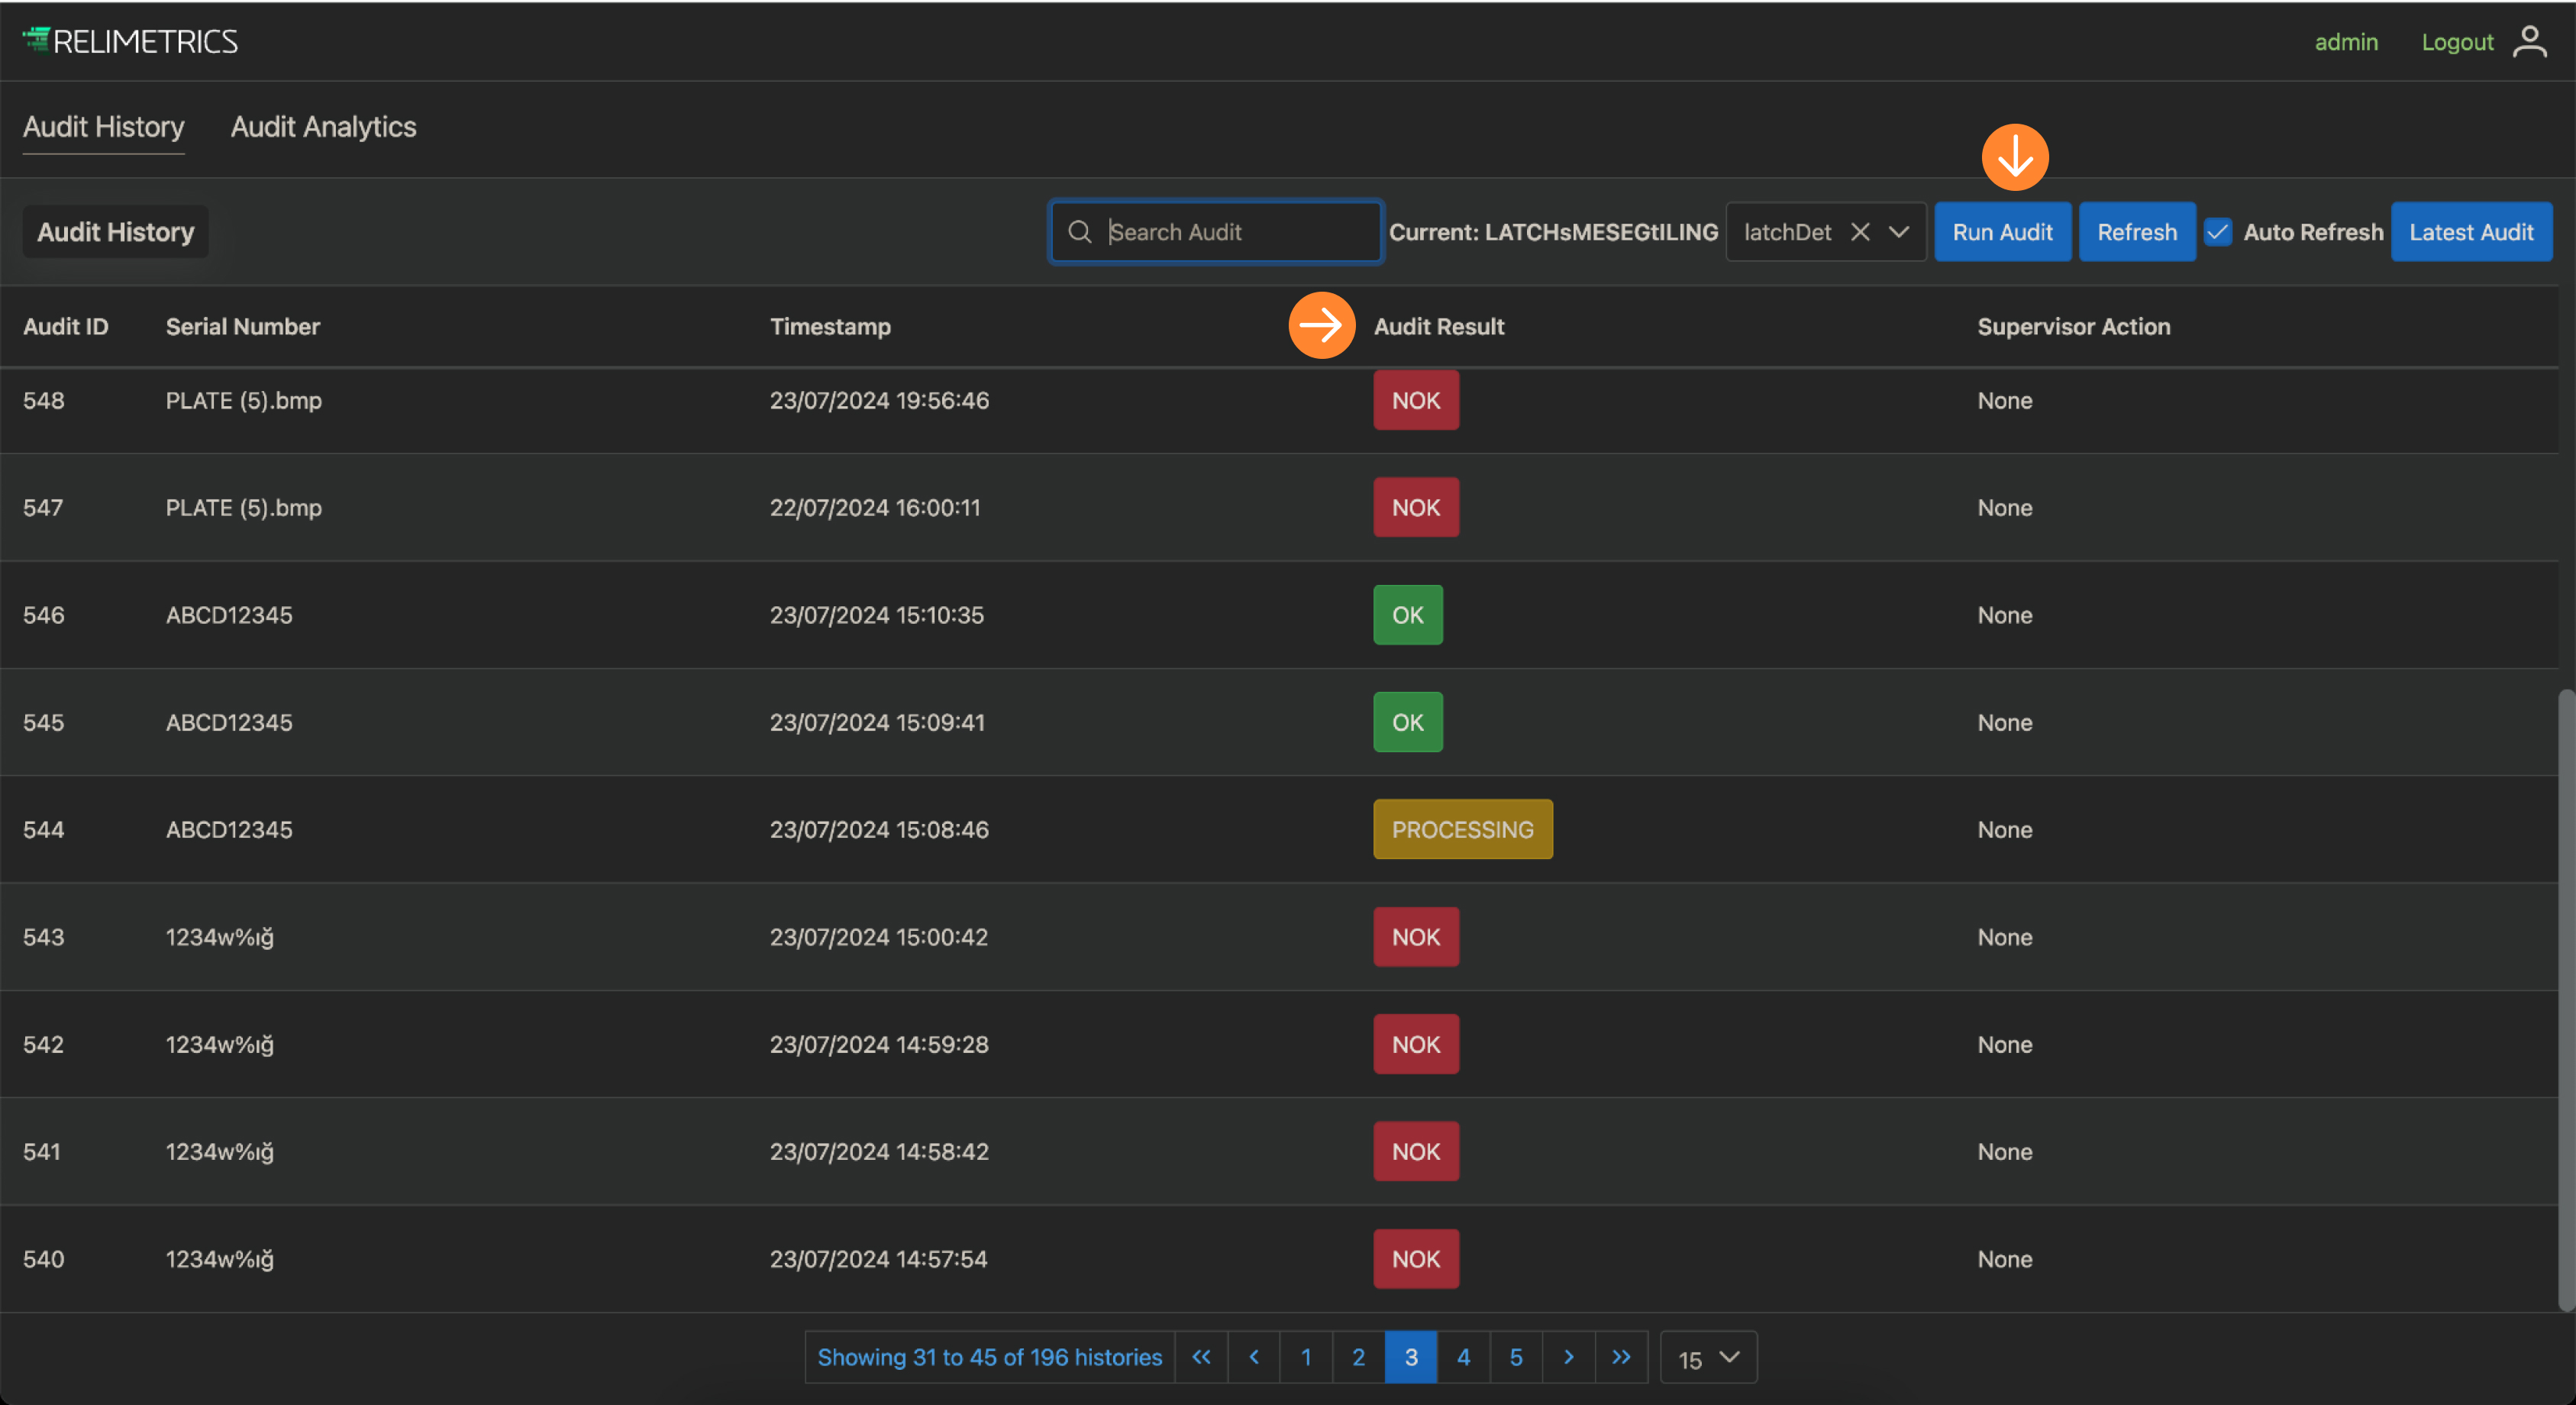Go to the next page

click(x=1569, y=1357)
